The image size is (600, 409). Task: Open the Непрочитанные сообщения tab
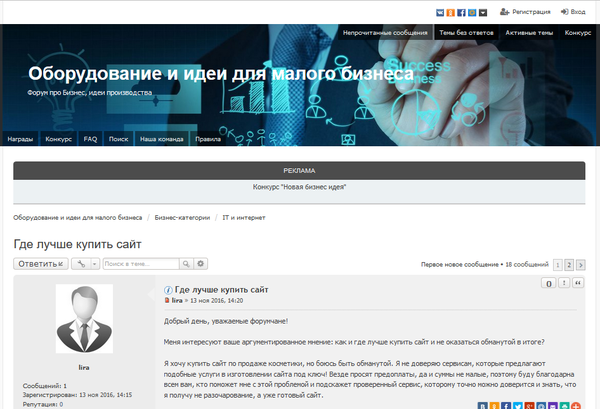[x=385, y=33]
